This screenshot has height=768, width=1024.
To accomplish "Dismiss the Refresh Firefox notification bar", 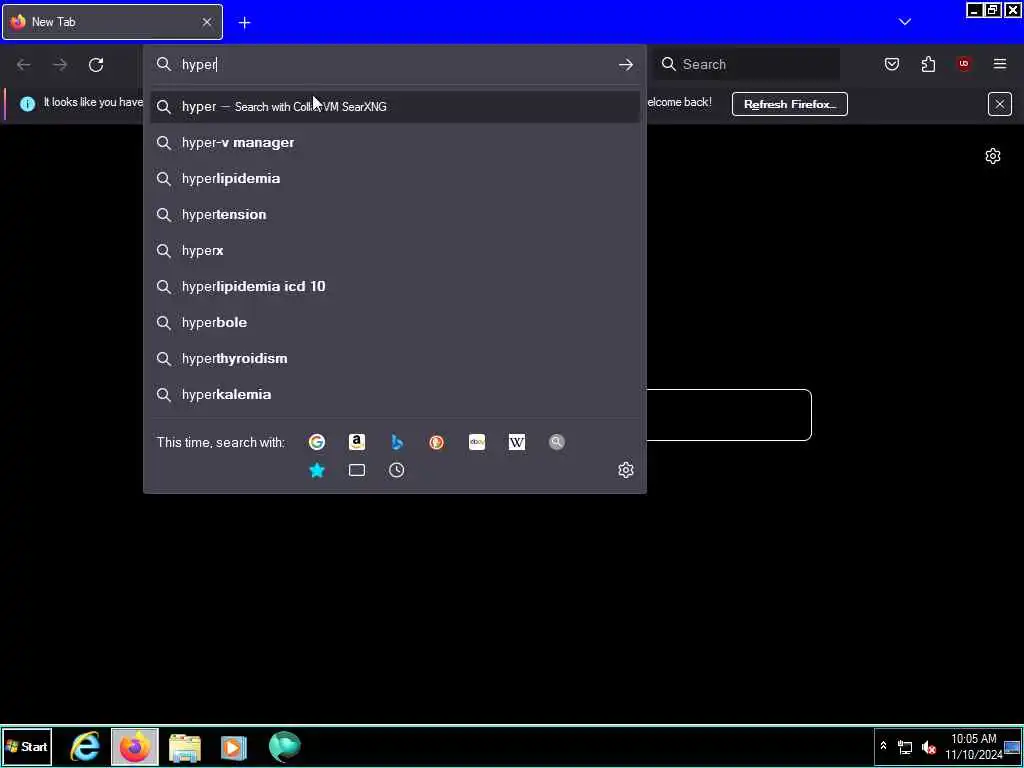I will coord(999,104).
